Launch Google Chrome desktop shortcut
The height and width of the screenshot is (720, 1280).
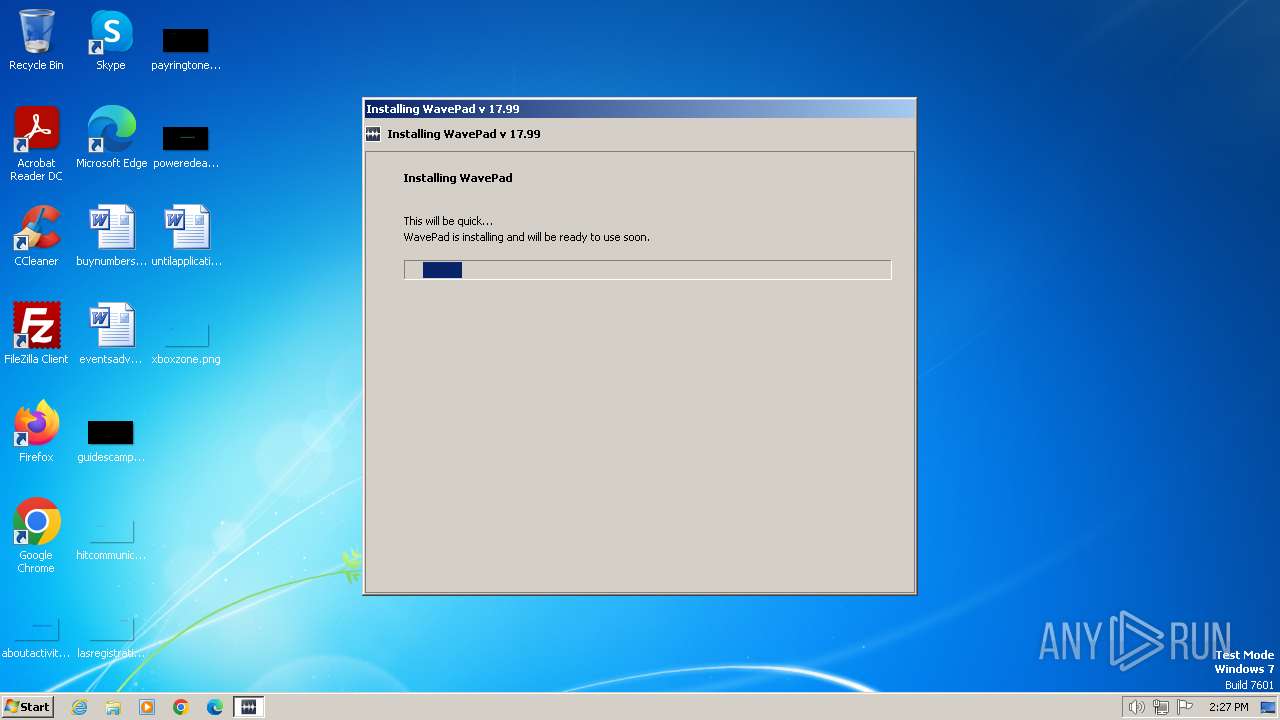[36, 536]
